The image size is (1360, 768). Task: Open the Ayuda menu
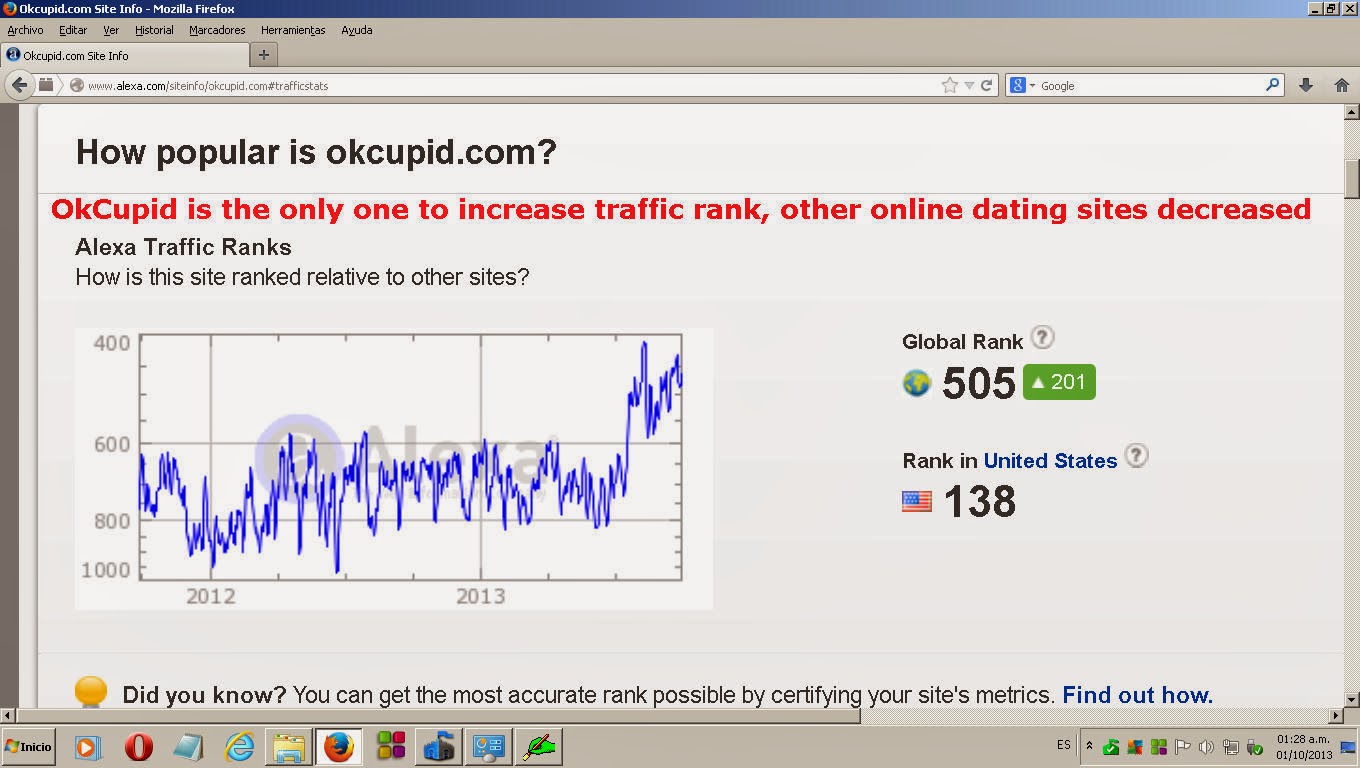357,30
